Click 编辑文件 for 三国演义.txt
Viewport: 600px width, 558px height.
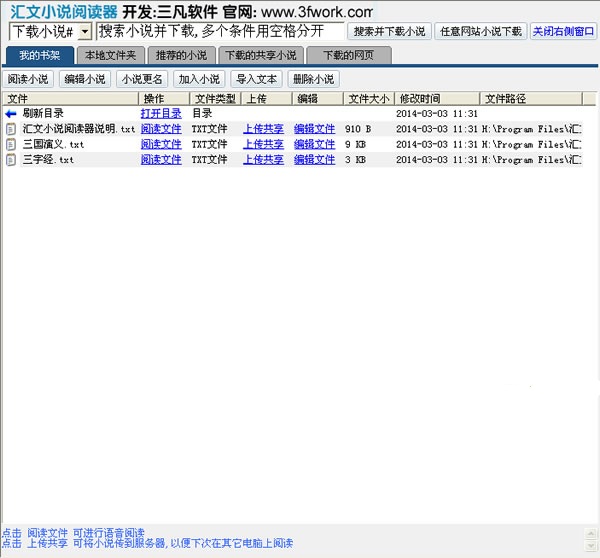tap(315, 144)
